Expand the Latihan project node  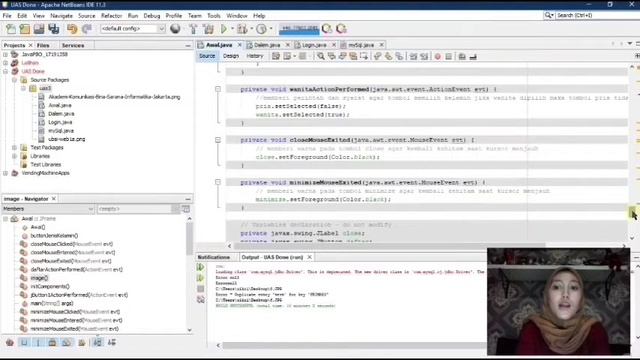[x=6, y=63]
